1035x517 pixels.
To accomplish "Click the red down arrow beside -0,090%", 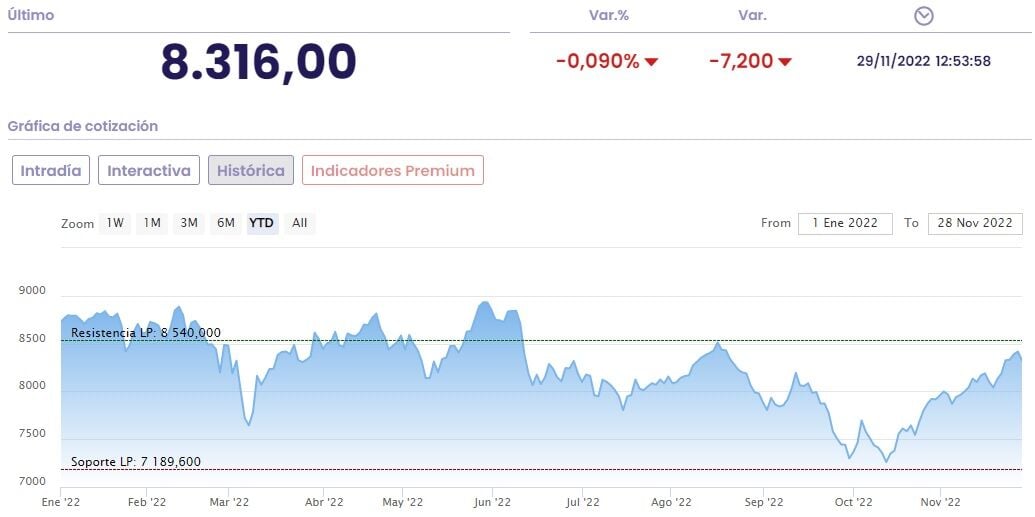I will tap(652, 62).
